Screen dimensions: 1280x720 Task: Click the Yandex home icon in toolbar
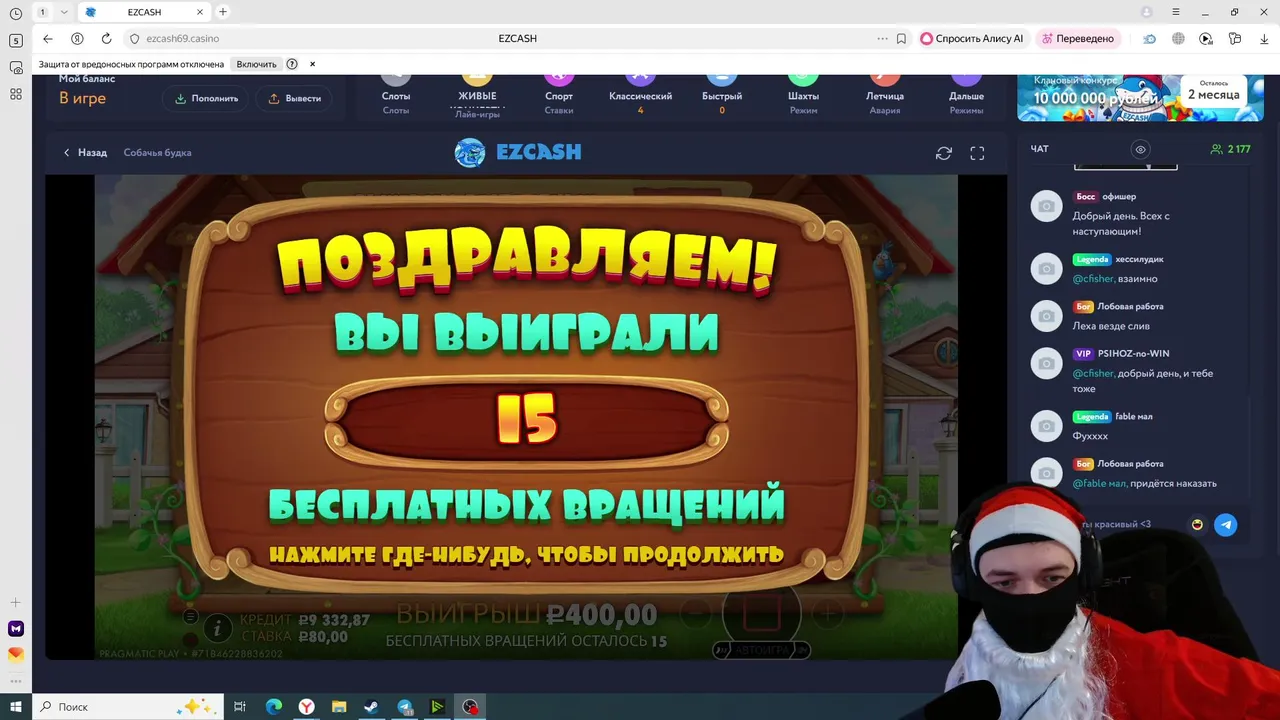tap(77, 38)
